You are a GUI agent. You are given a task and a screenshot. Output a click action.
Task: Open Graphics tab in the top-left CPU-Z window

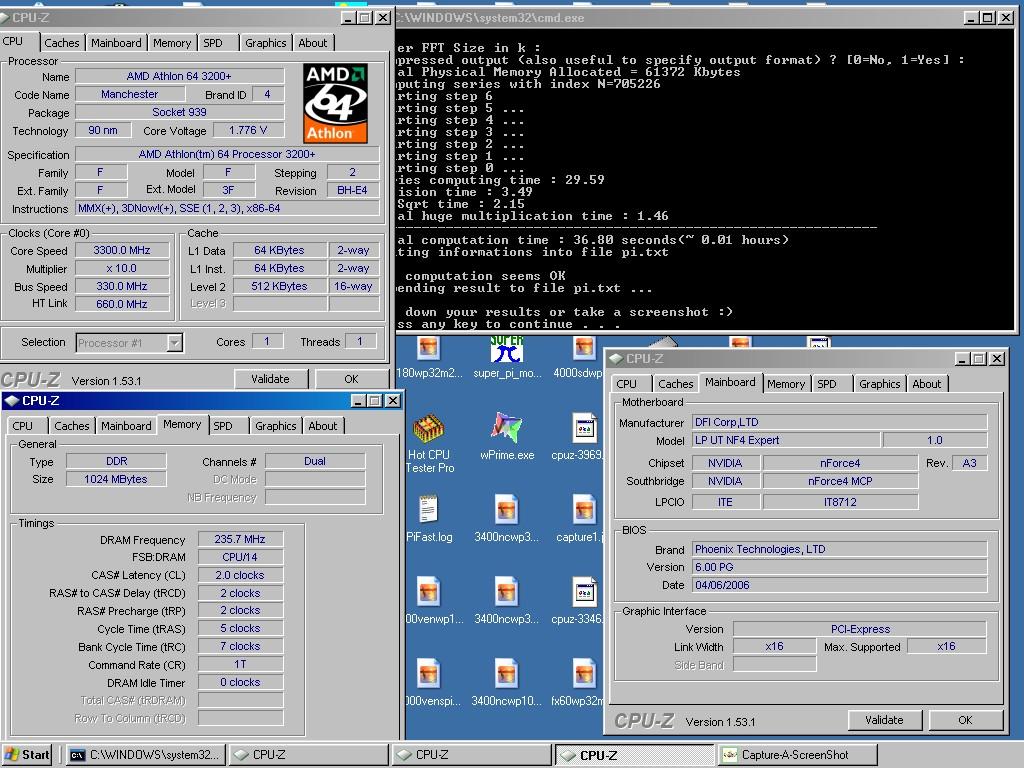(266, 43)
